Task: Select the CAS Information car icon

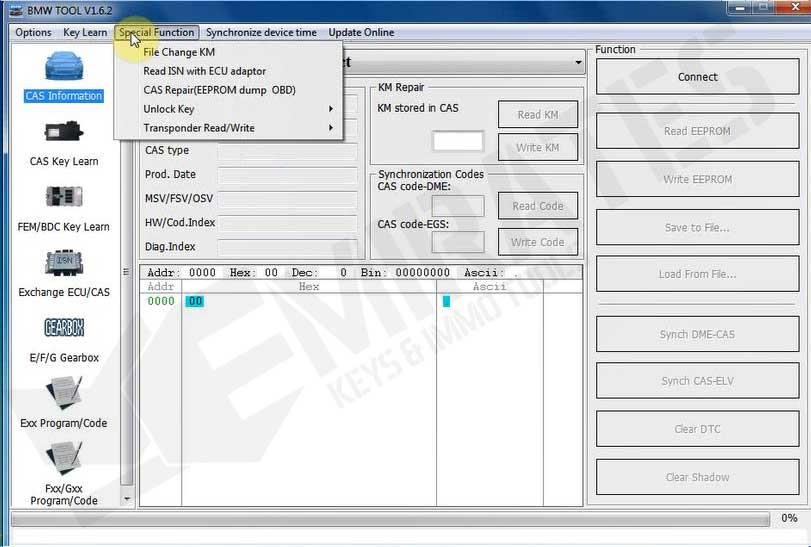Action: point(64,66)
